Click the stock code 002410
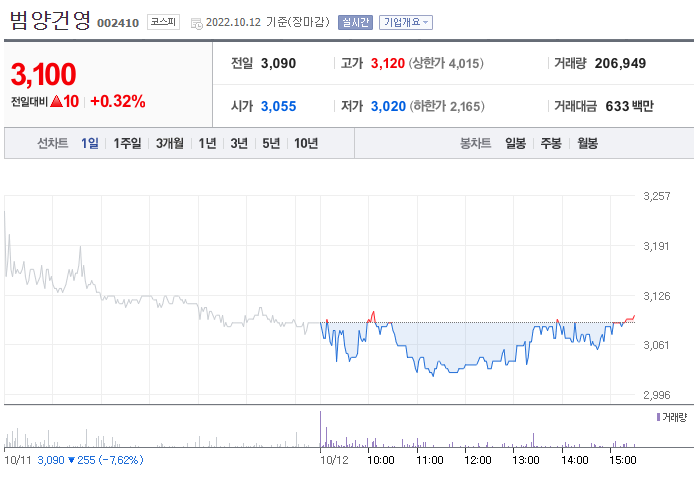Image resolution: width=694 pixels, height=477 pixels. point(118,23)
